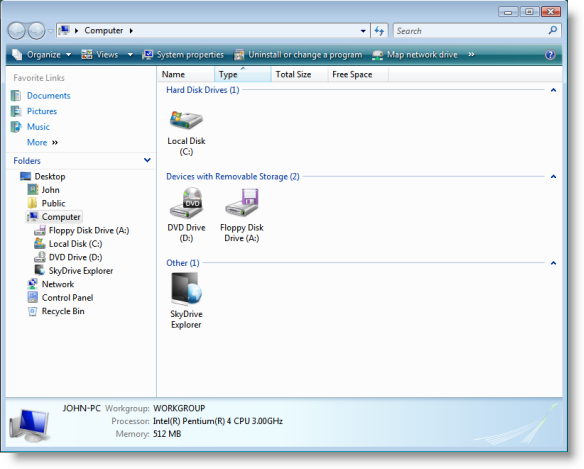Open the Music favorite link
The width and height of the screenshot is (584, 469).
38,127
